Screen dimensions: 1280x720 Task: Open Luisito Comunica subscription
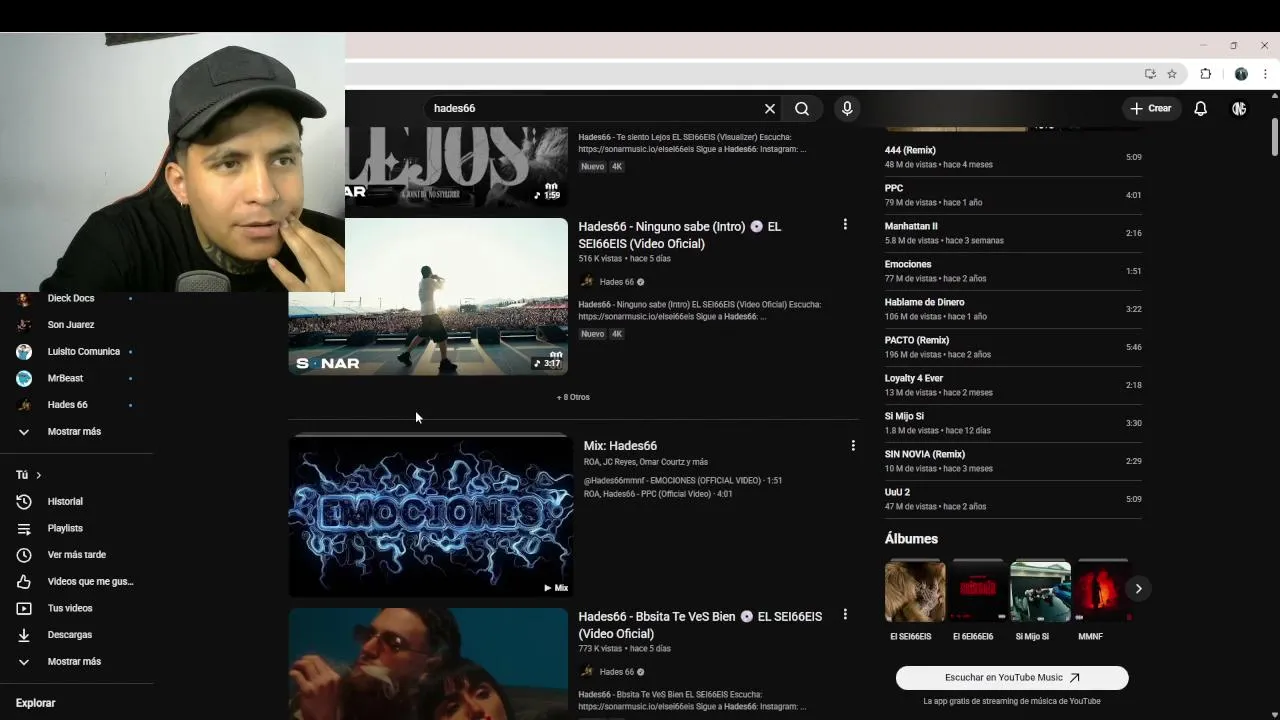(x=76, y=352)
